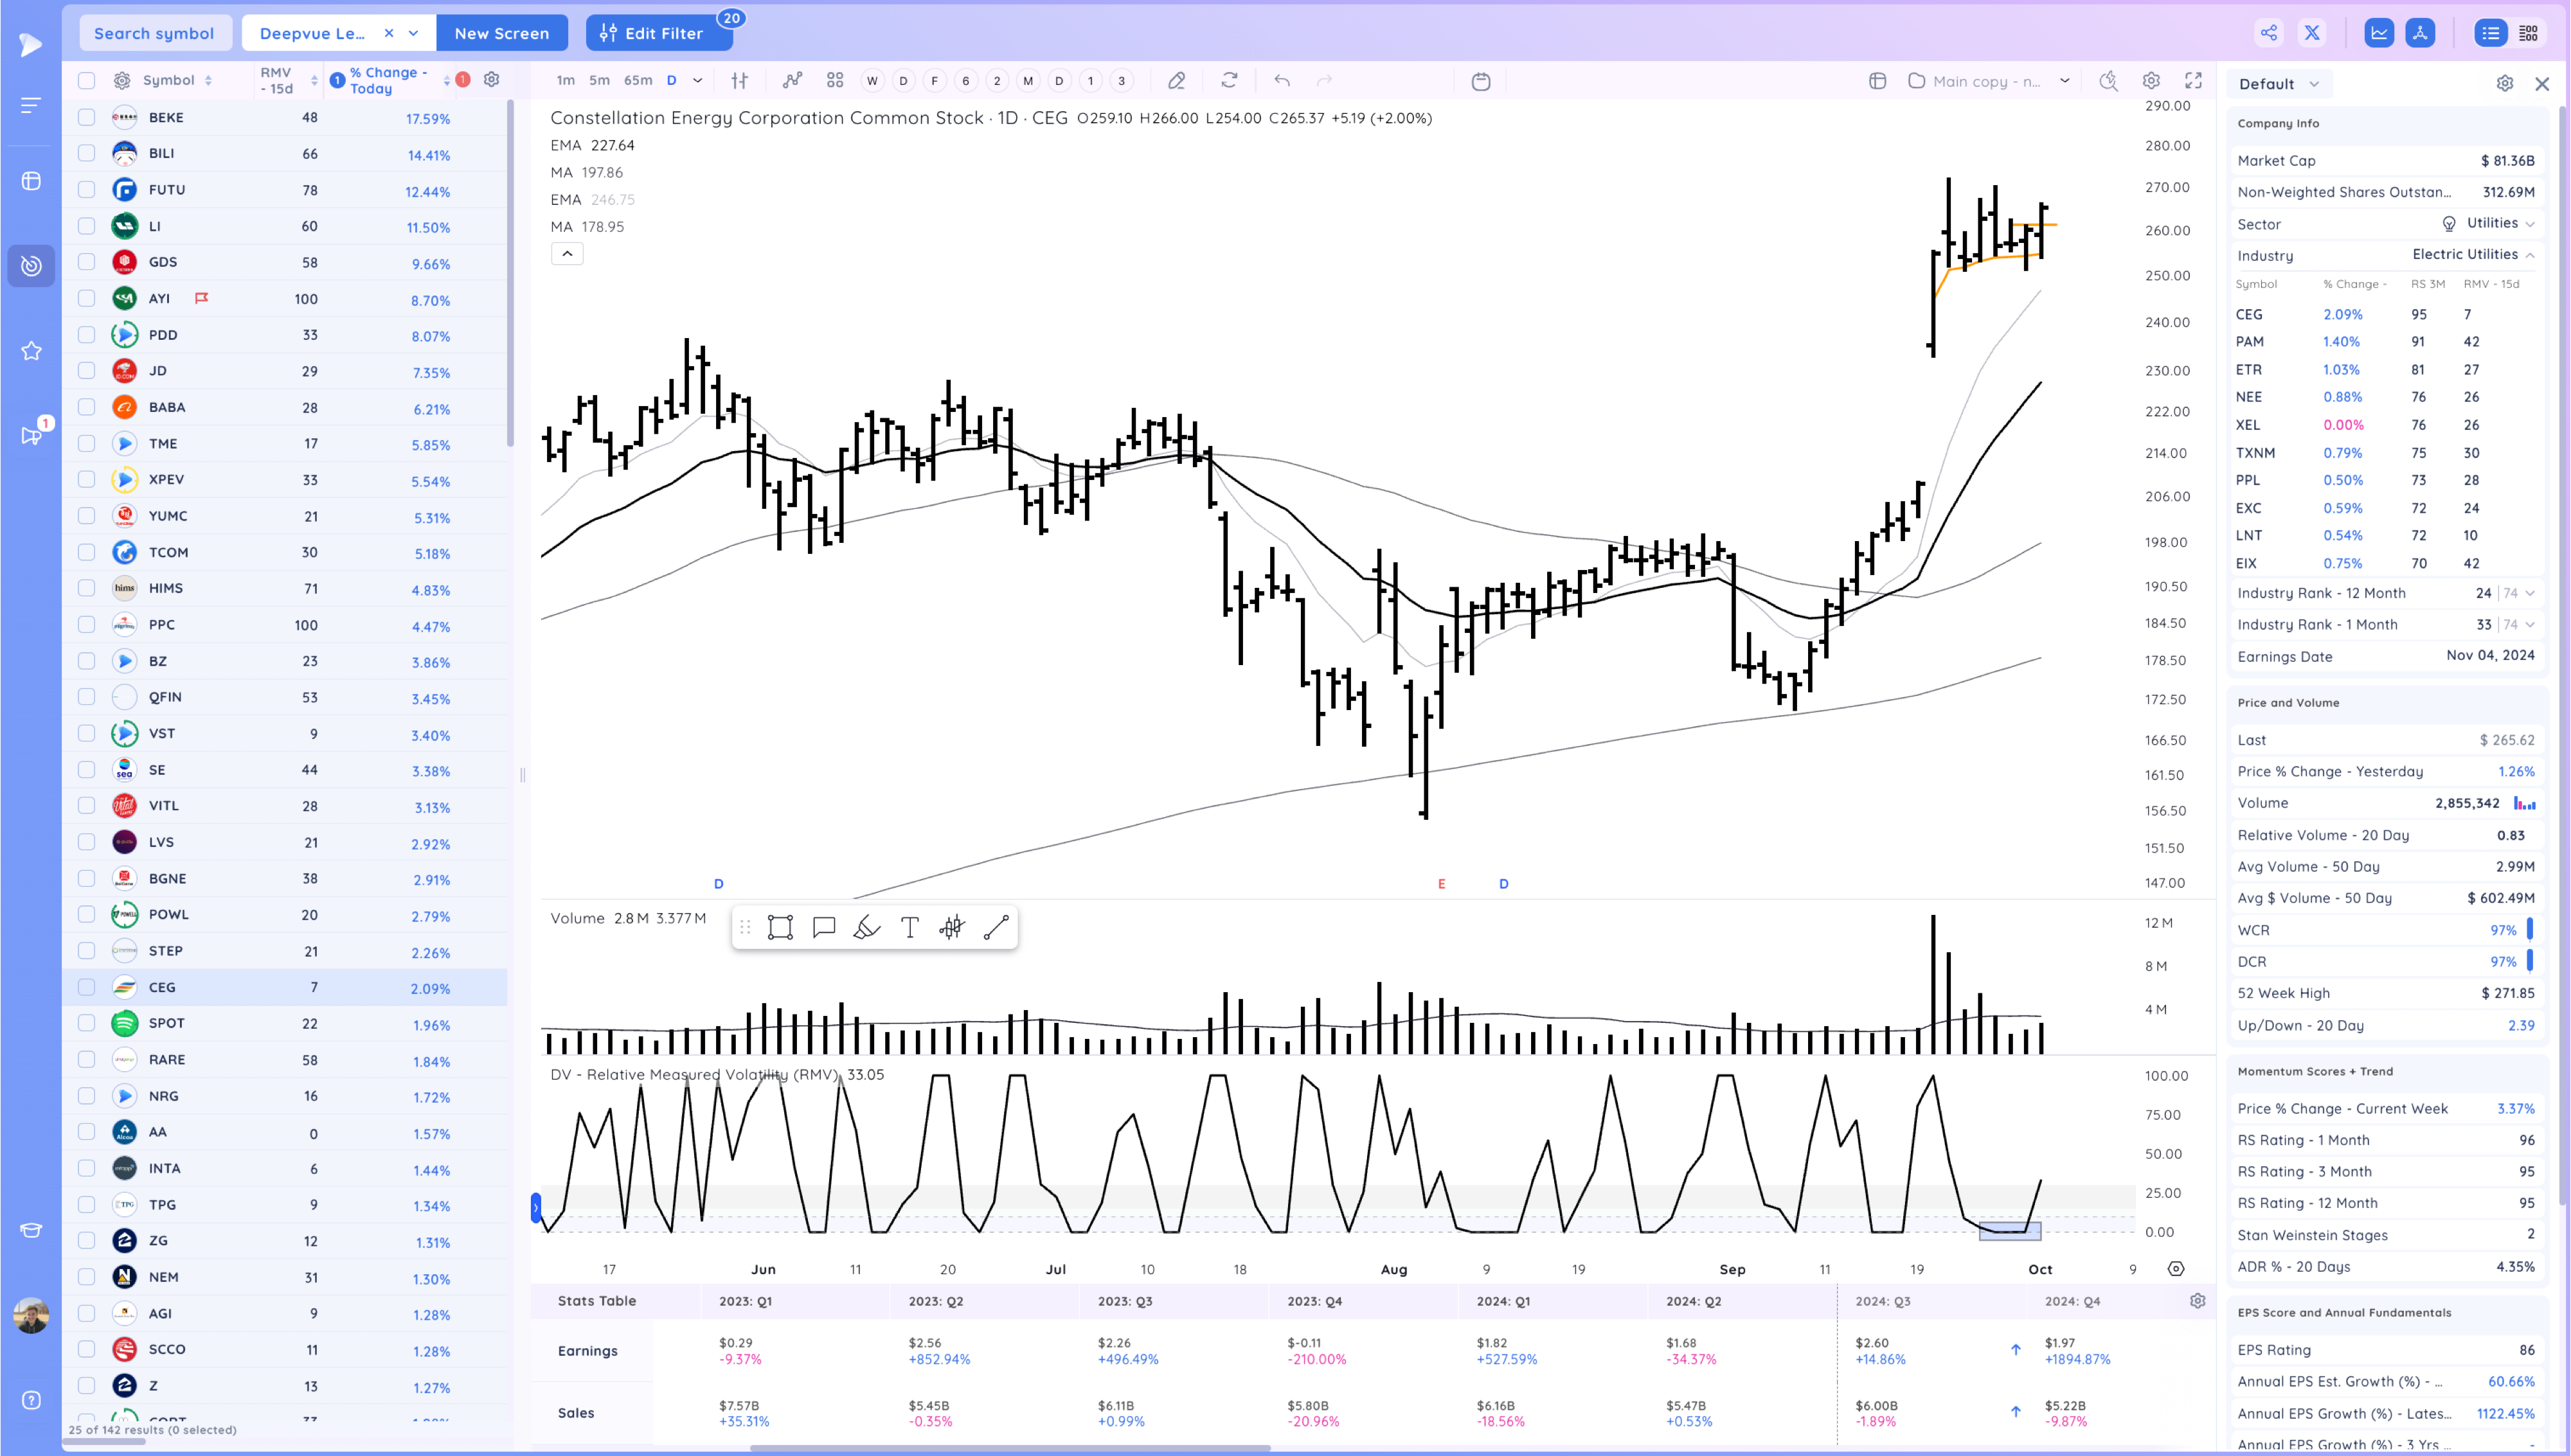Click the calendar date picker icon

(1481, 81)
